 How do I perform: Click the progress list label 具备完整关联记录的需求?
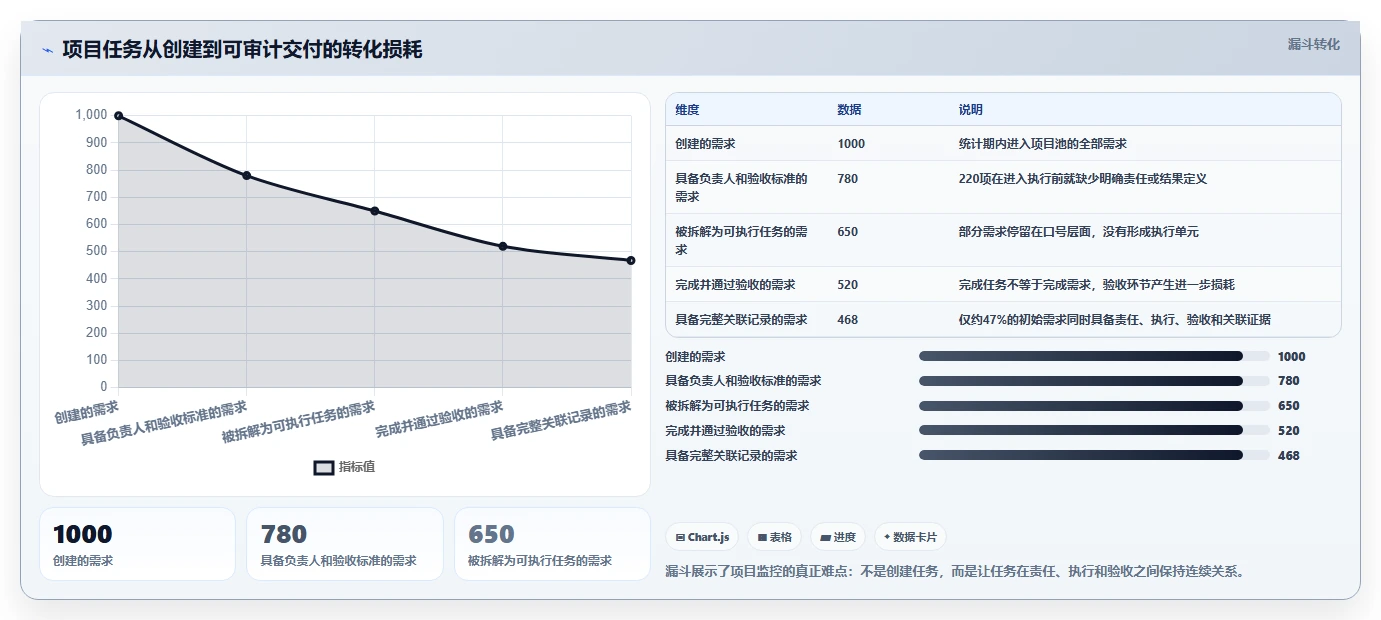point(731,455)
